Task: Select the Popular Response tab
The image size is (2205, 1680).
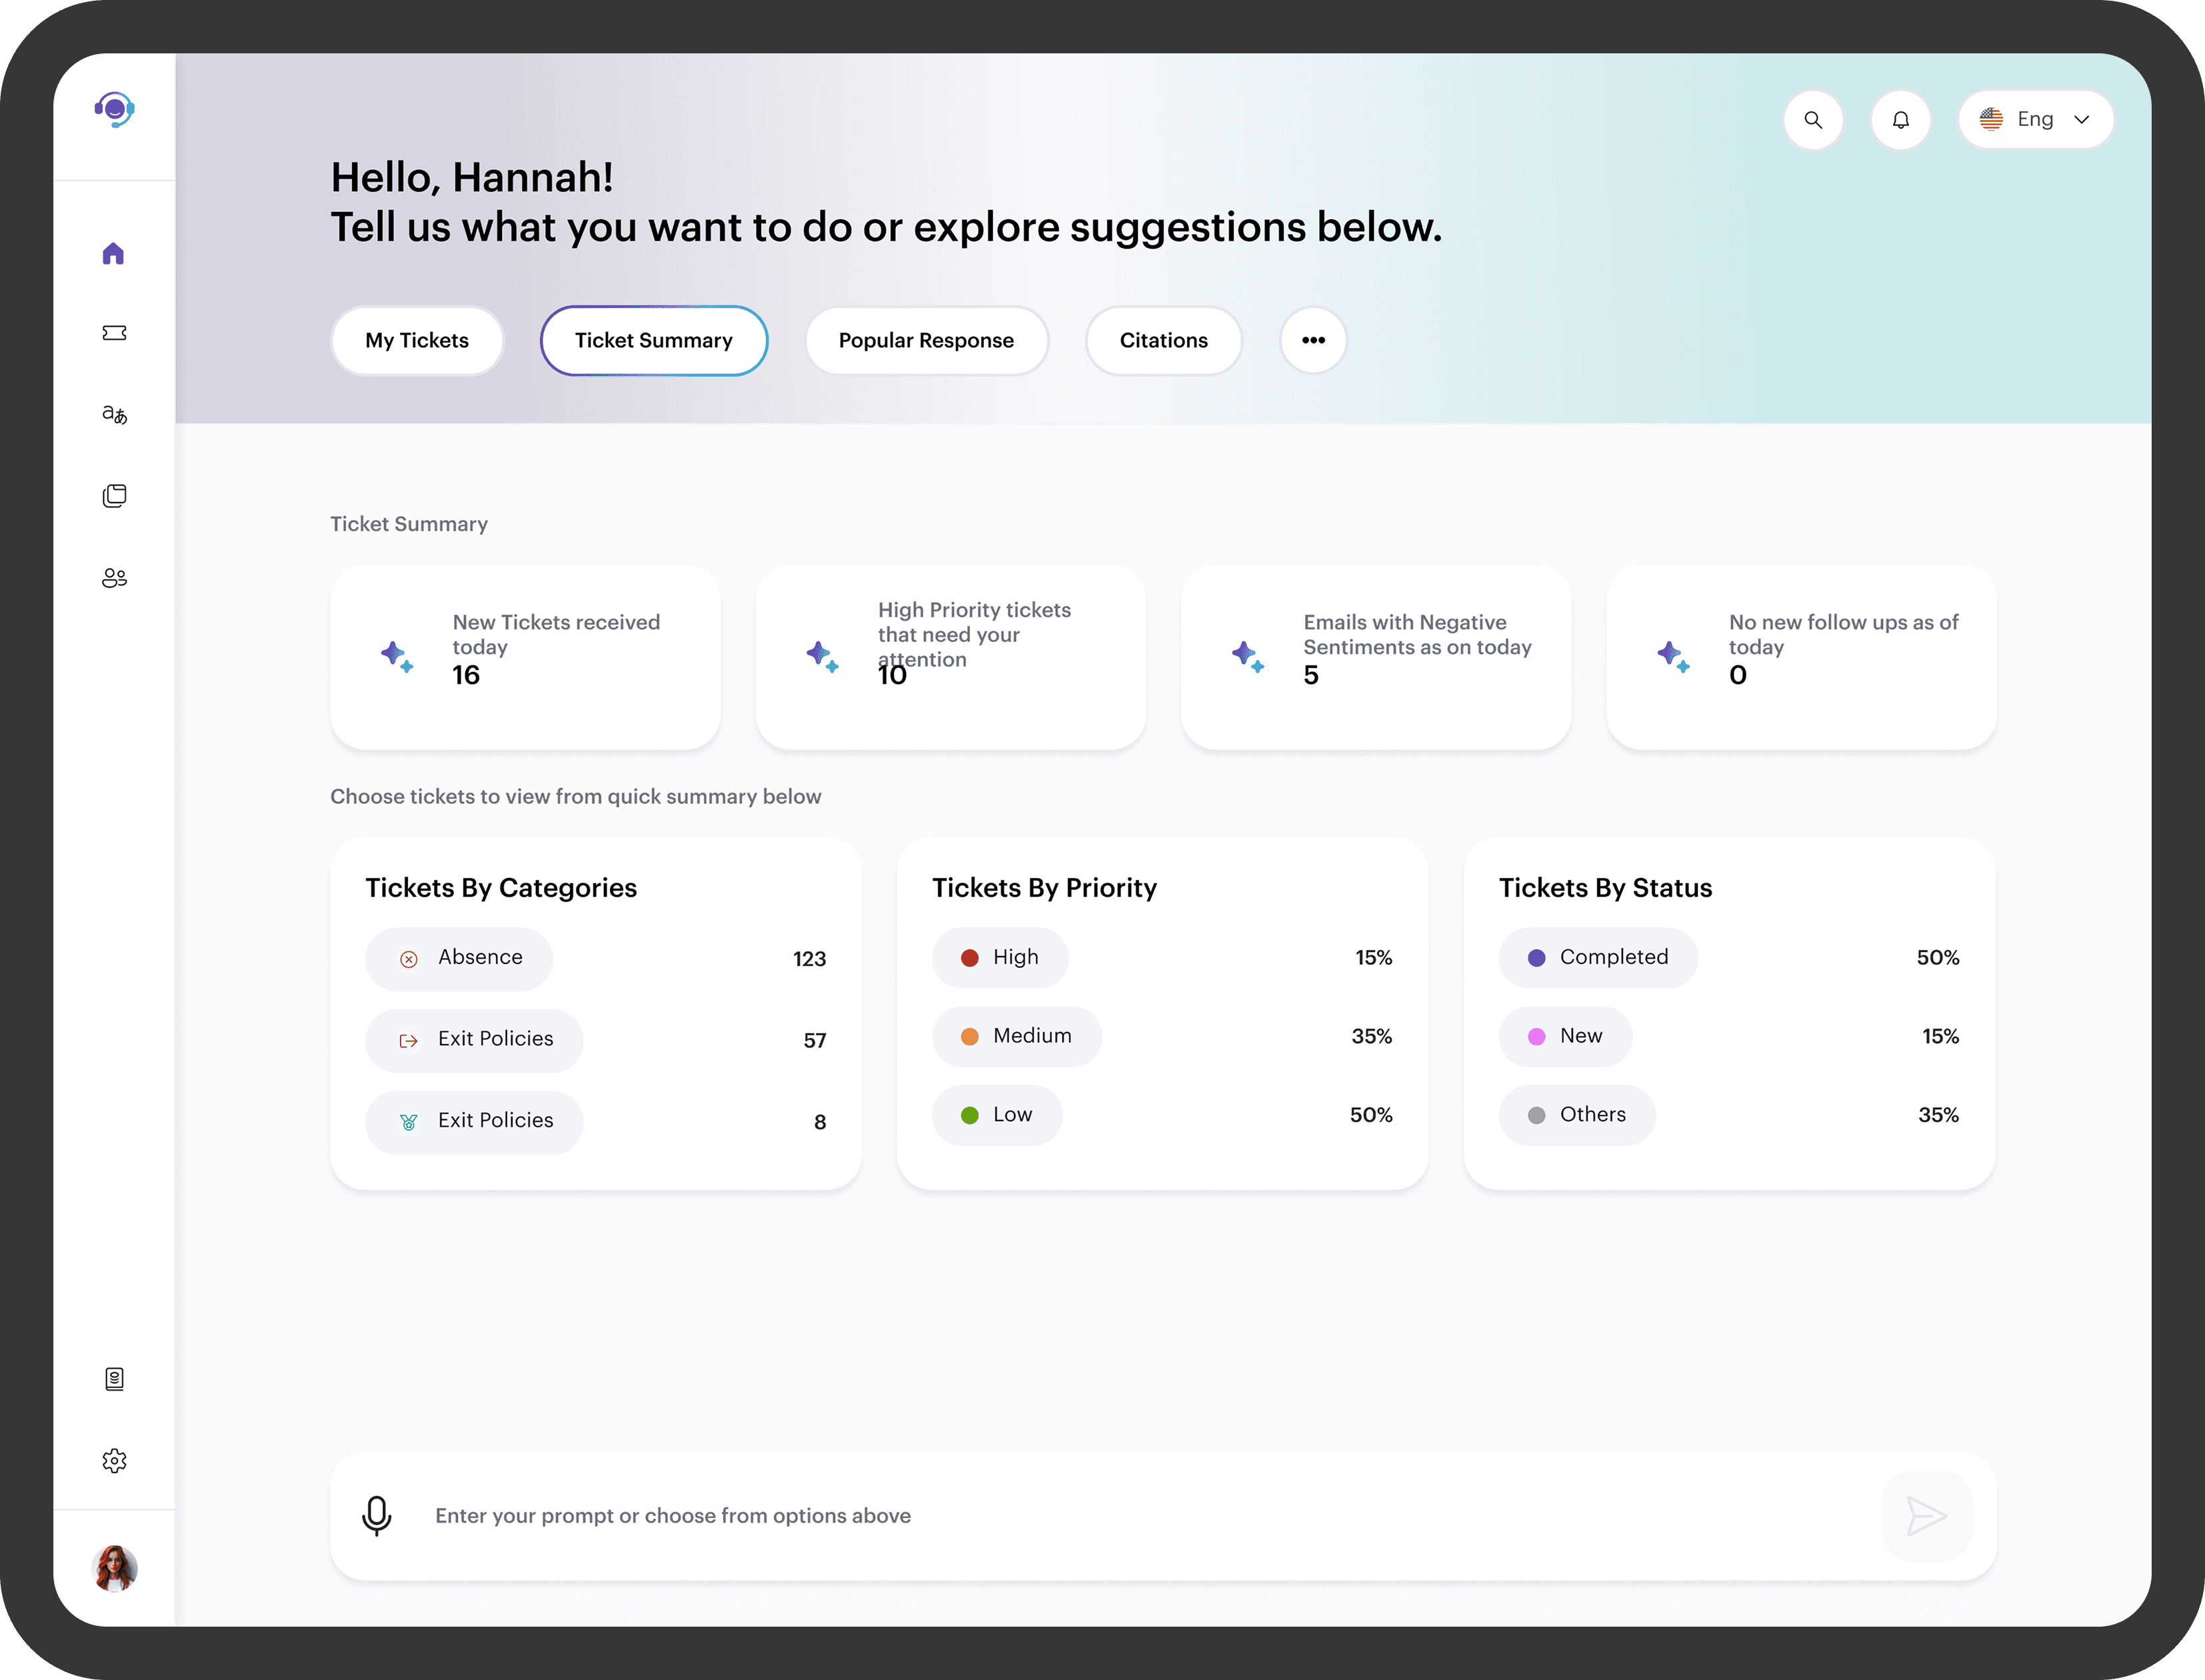Action: coord(926,341)
